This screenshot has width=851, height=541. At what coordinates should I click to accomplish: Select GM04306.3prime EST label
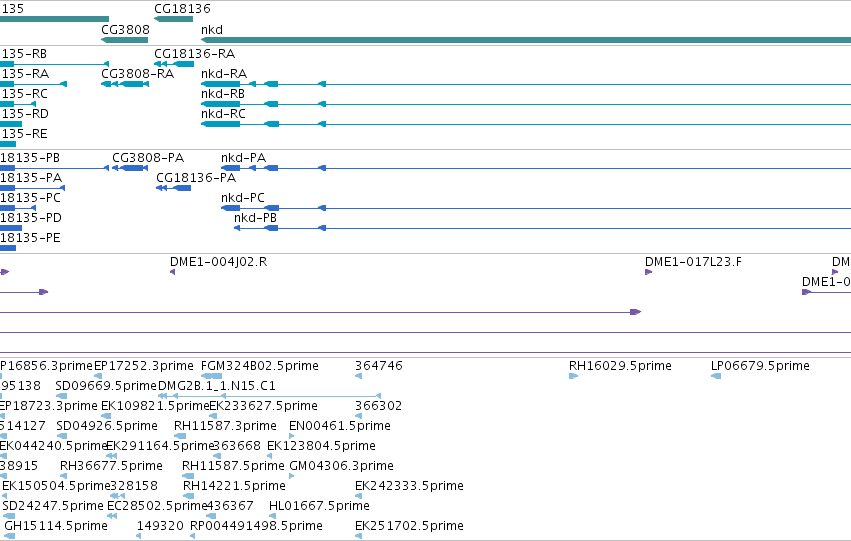341,467
